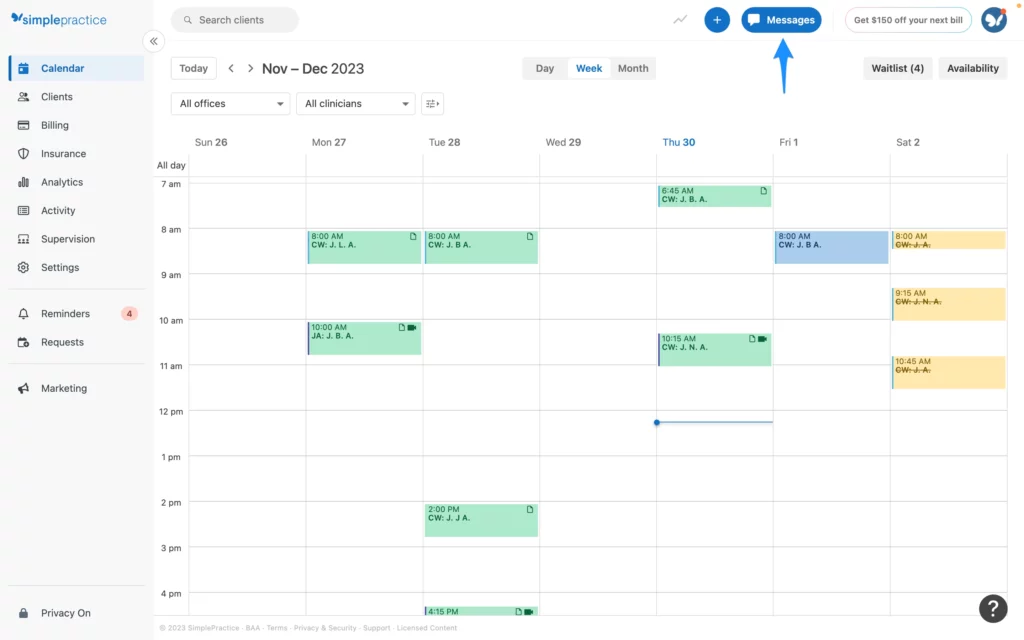This screenshot has width=1024, height=640.
Task: Open Reminders in the sidebar
Action: (x=65, y=314)
